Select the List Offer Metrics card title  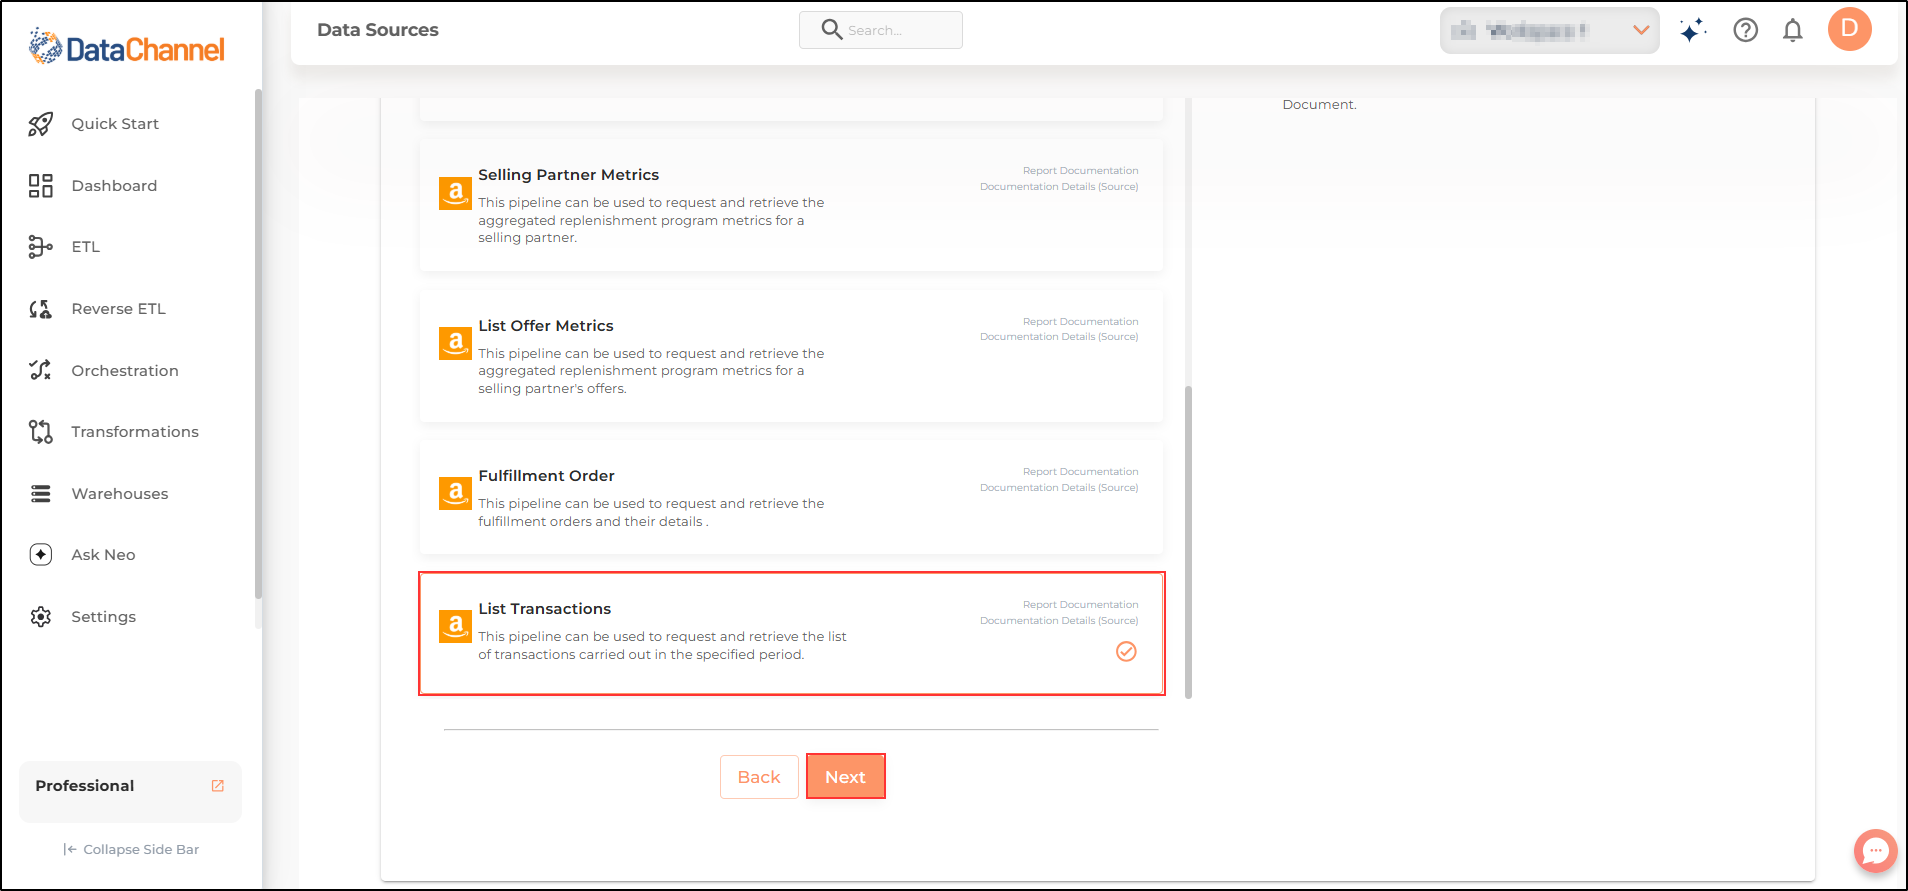click(546, 326)
